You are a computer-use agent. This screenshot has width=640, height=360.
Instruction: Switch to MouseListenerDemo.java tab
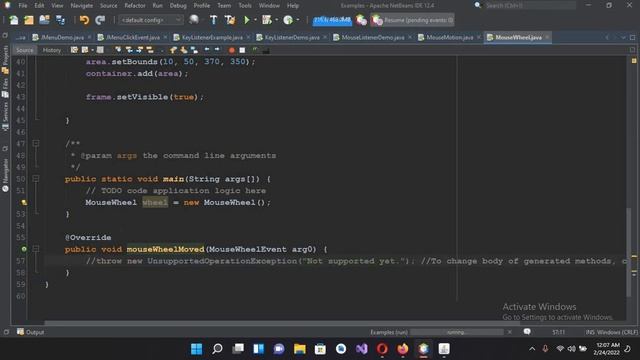coord(372,37)
